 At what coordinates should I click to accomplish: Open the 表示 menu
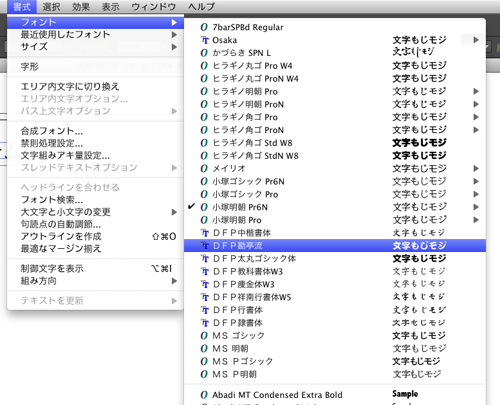pos(110,6)
